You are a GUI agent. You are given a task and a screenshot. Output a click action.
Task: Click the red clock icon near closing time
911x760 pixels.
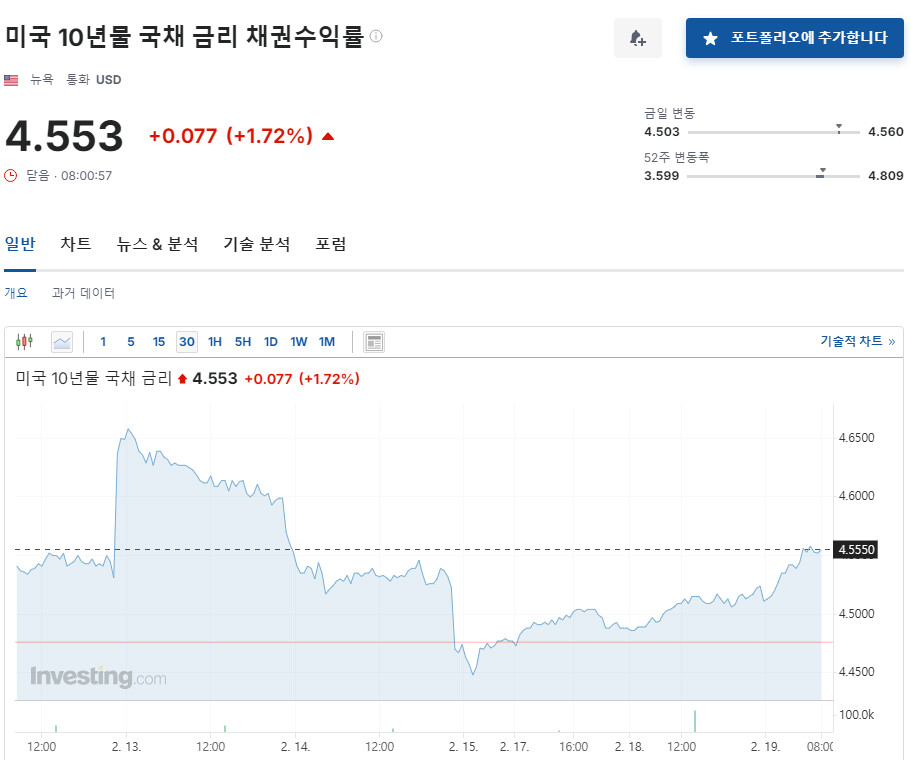click(11, 175)
